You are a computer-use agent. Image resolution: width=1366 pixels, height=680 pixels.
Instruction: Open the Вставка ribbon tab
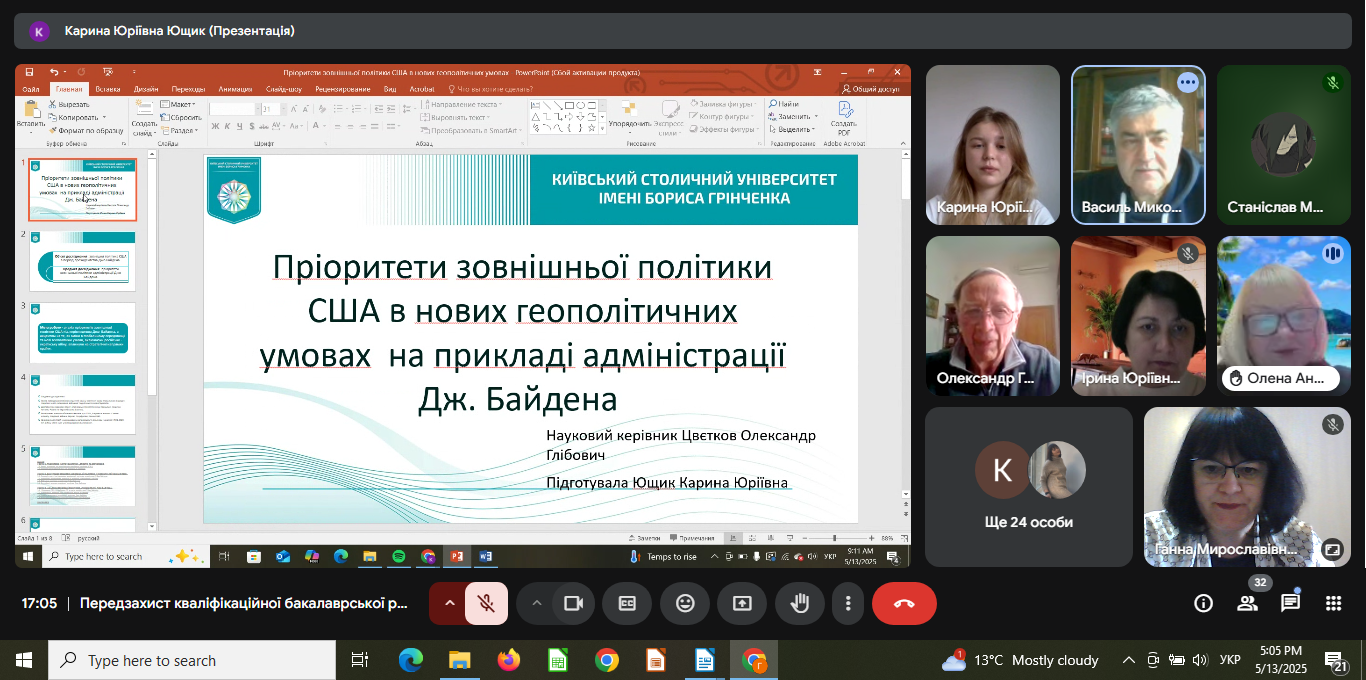point(108,89)
